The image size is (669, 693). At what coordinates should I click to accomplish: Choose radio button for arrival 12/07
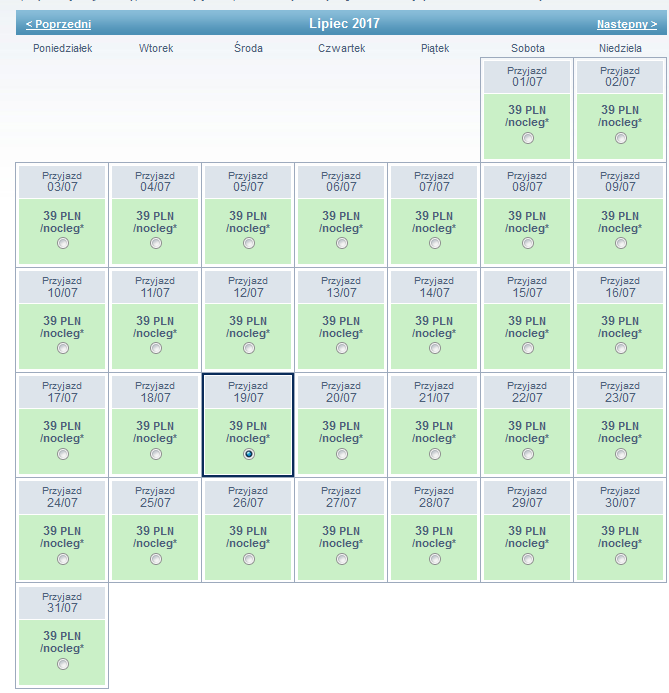click(249, 348)
